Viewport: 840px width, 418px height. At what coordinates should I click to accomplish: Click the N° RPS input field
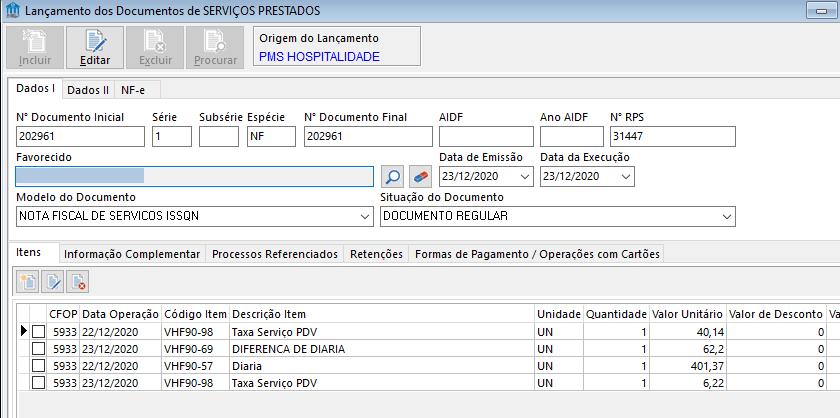672,136
